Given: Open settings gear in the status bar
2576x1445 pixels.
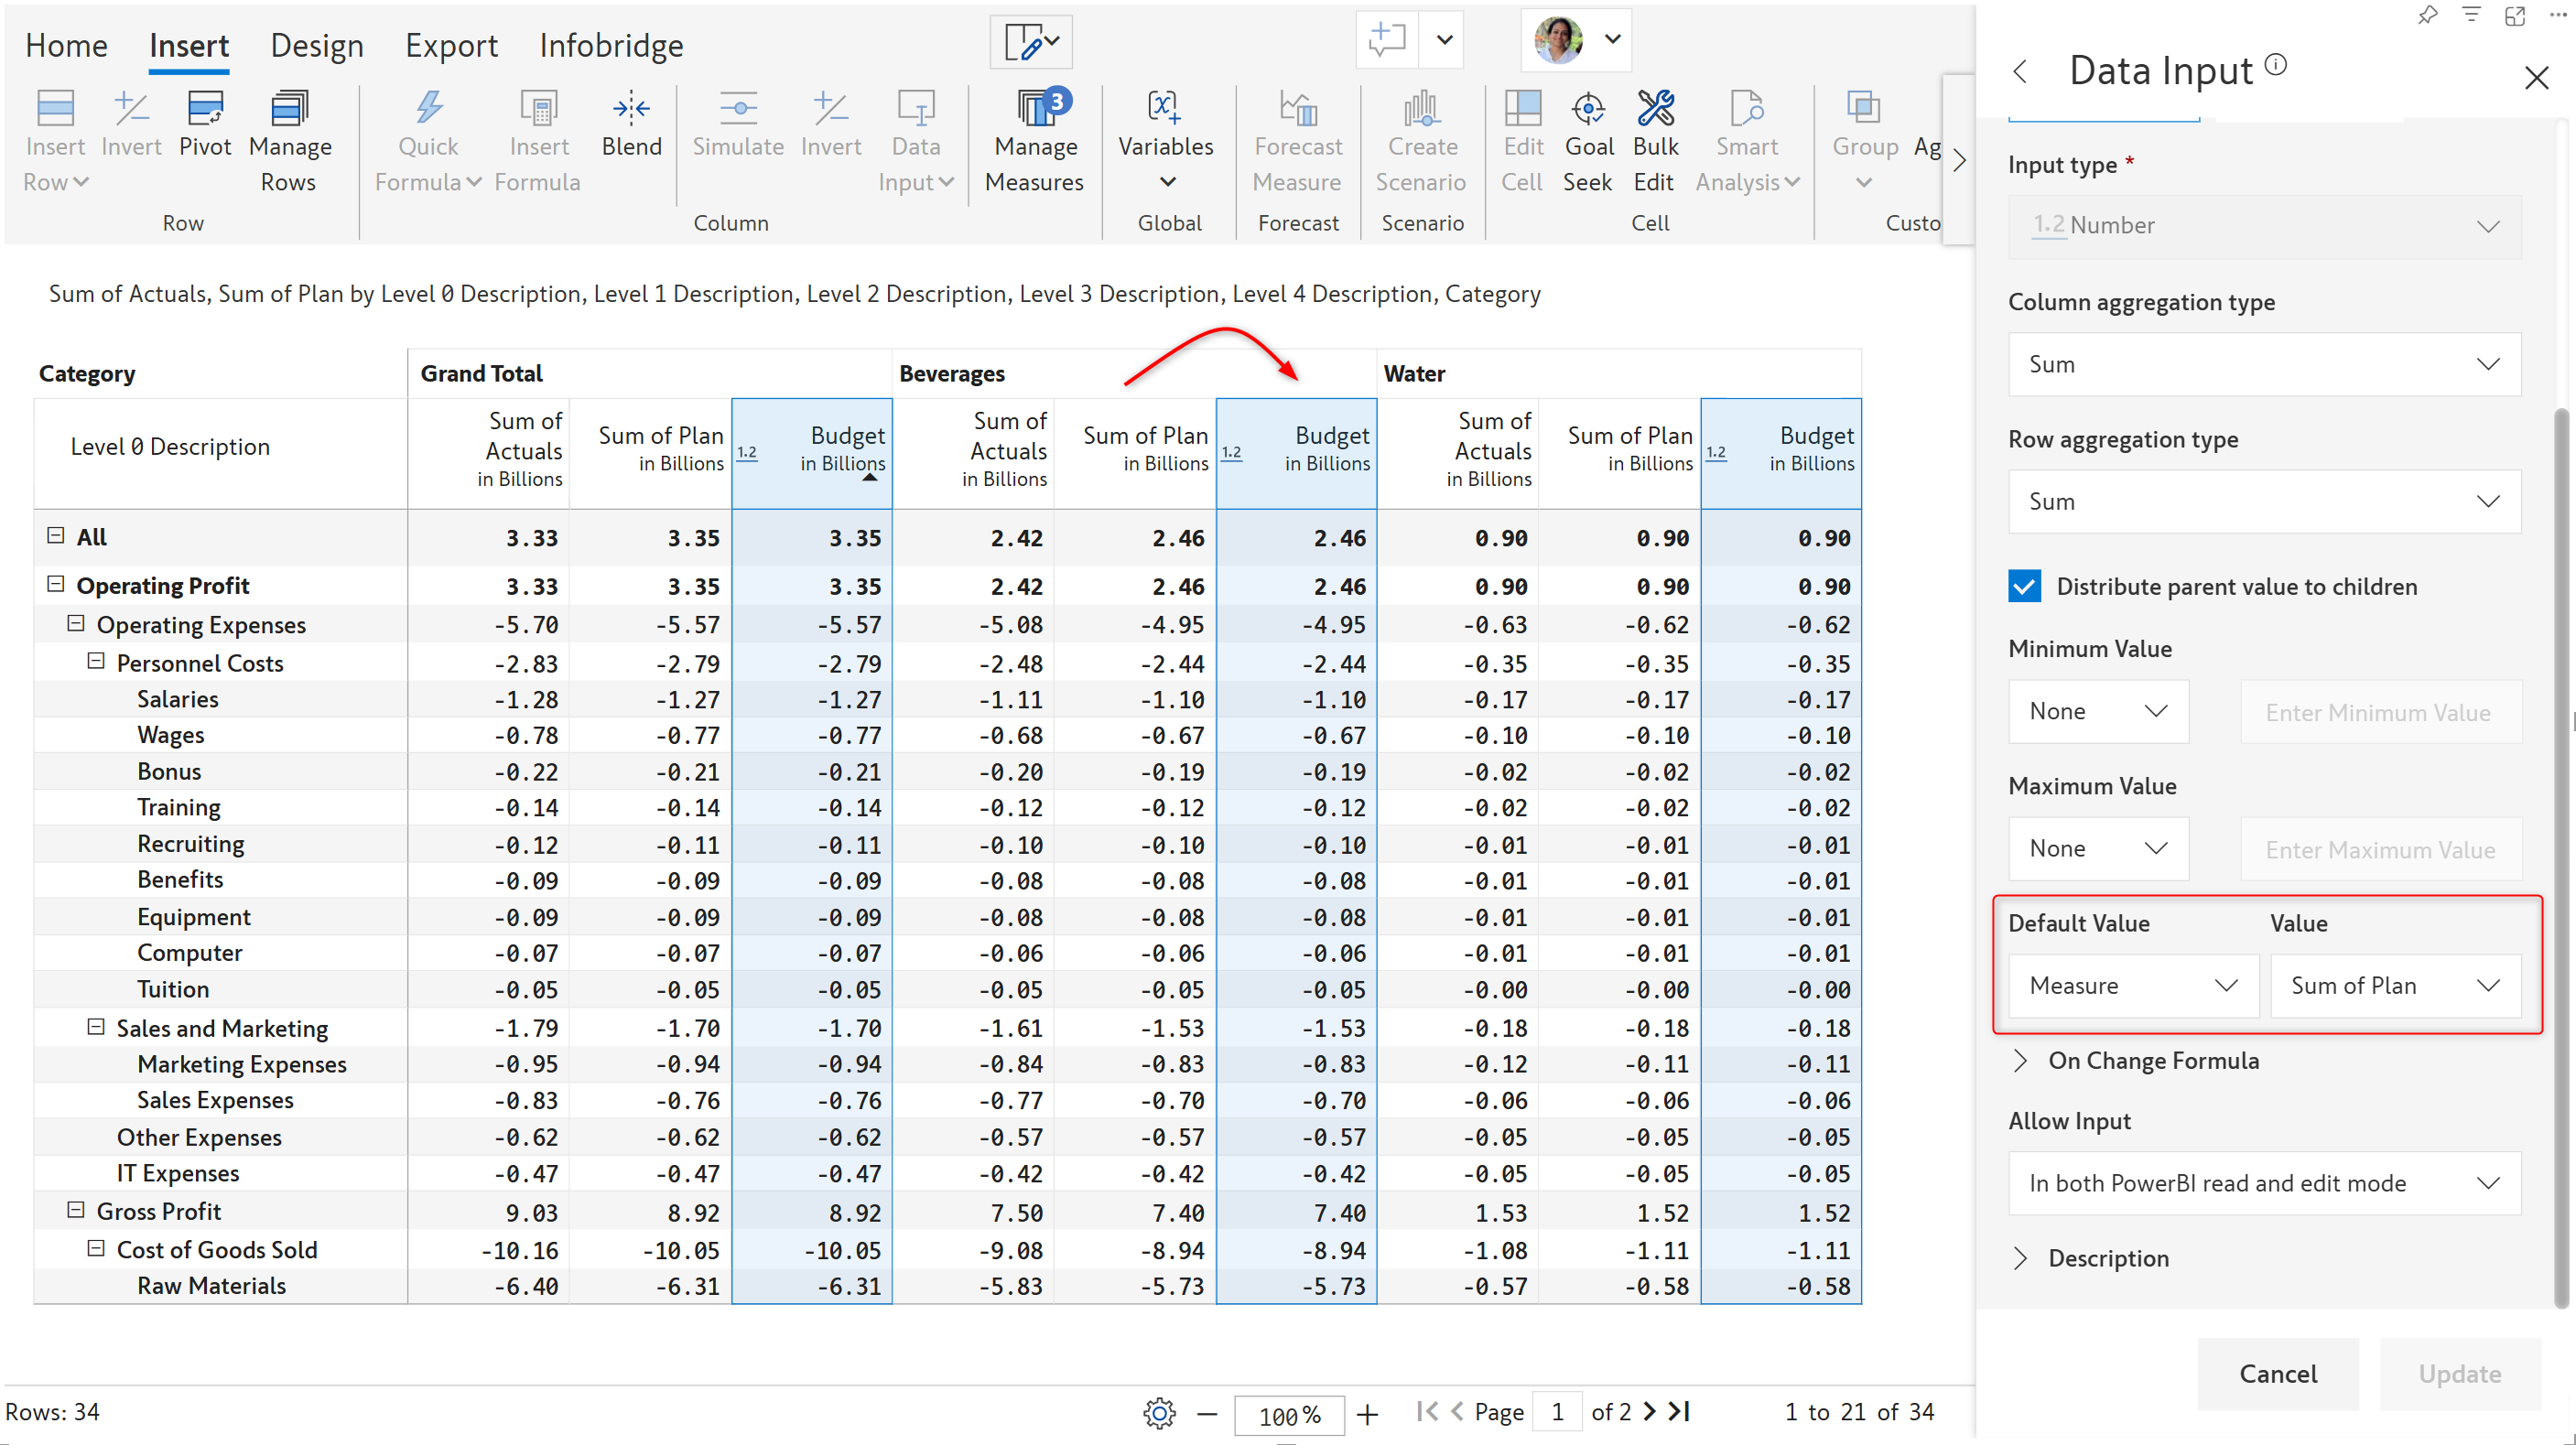Looking at the screenshot, I should pos(1159,1413).
